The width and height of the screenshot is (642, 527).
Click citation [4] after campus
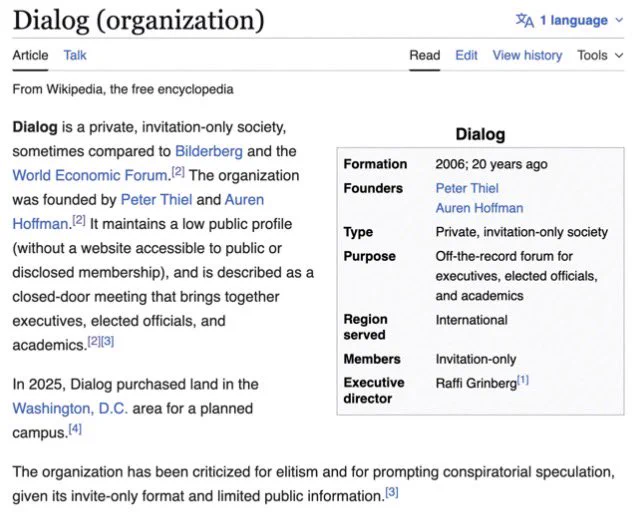click(75, 429)
